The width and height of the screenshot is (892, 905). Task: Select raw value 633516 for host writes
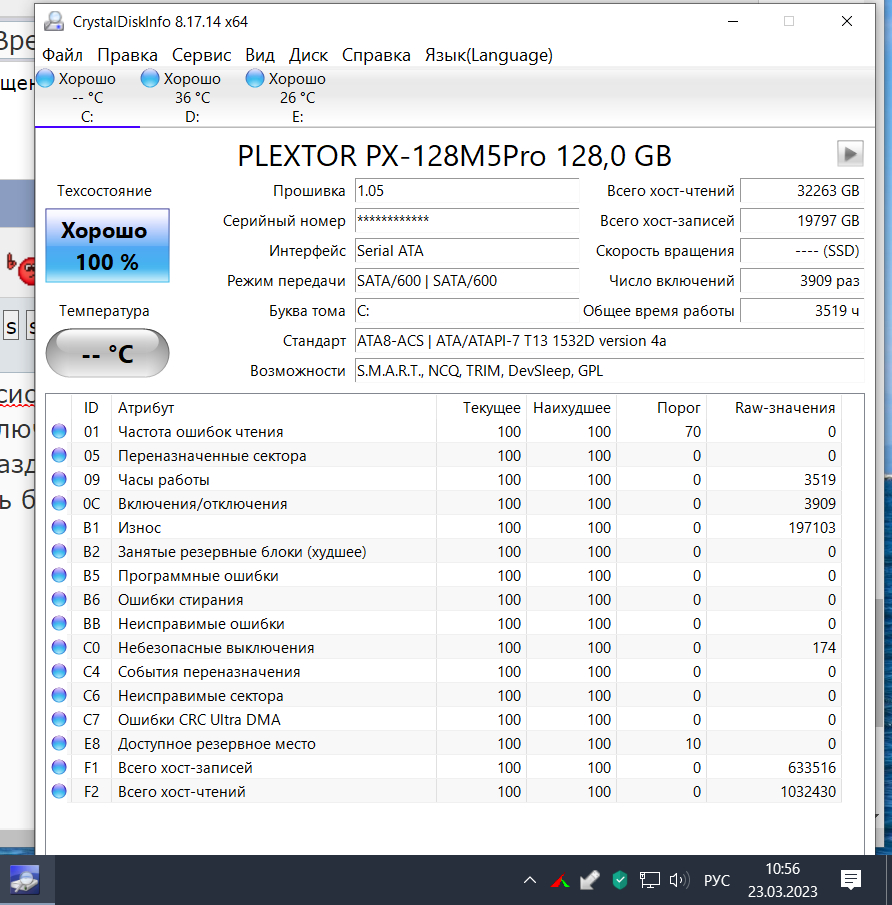tap(812, 768)
